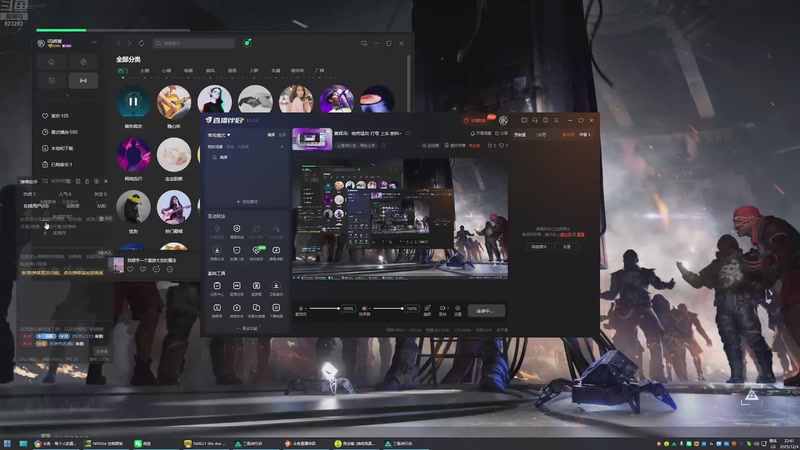
Task: Open the gear settings icon in the 弹幕助手 panel
Action: 96,181
